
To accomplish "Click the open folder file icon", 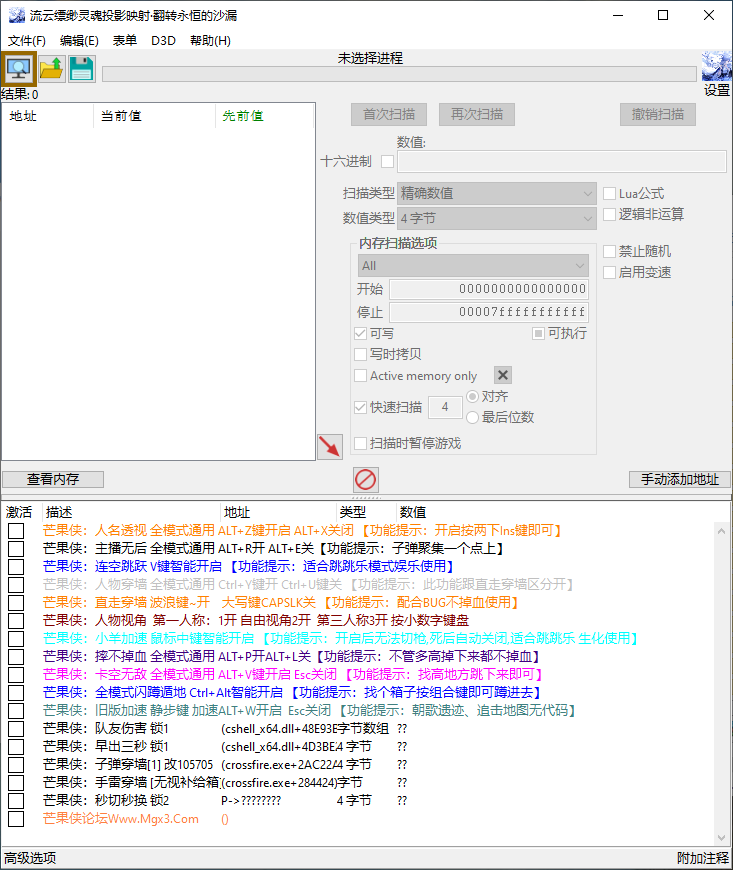I will pyautogui.click(x=52, y=69).
